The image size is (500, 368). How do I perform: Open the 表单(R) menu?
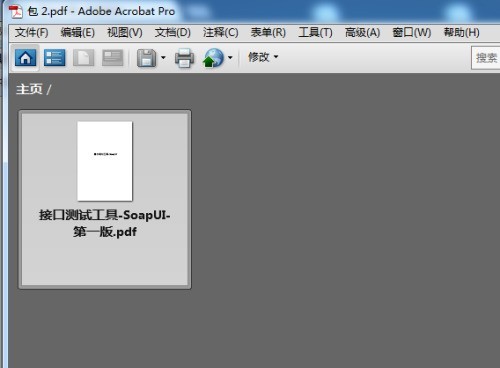(268, 33)
